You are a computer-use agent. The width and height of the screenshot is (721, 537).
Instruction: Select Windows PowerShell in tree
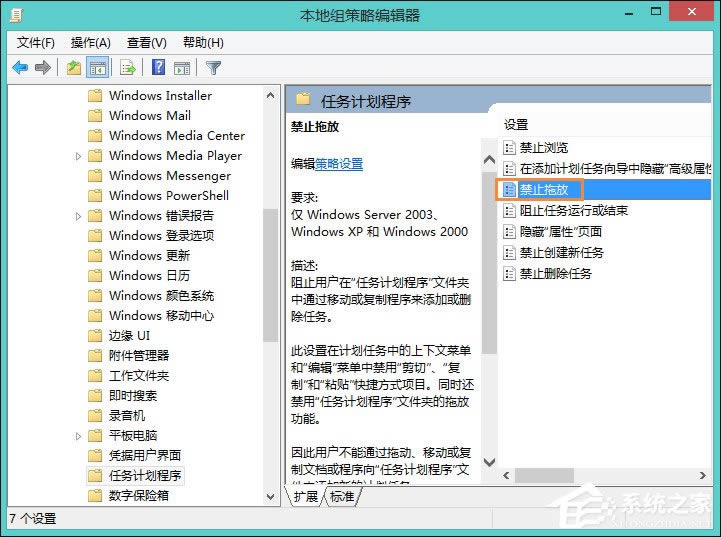[x=169, y=196]
